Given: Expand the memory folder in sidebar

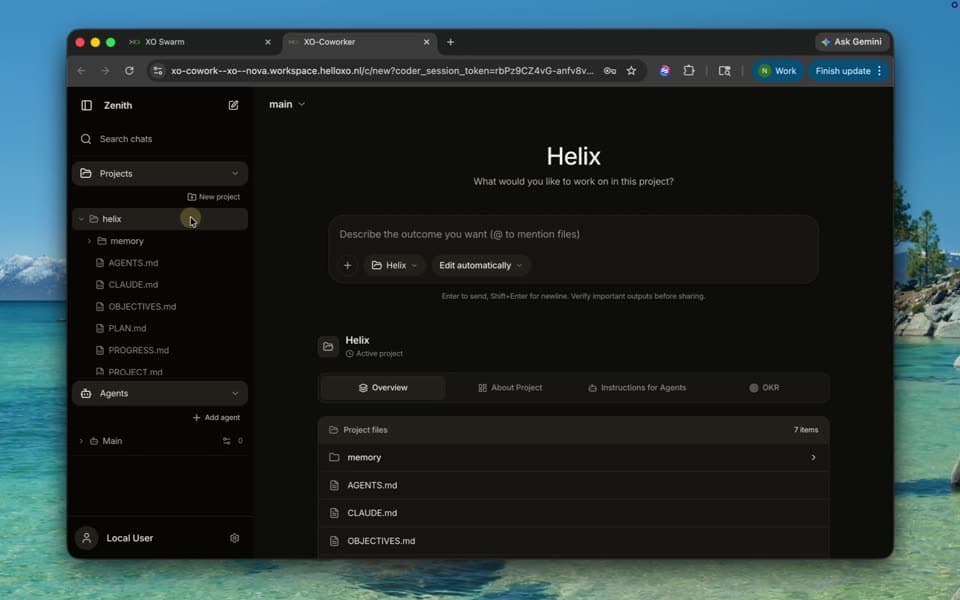Looking at the screenshot, I should 89,241.
